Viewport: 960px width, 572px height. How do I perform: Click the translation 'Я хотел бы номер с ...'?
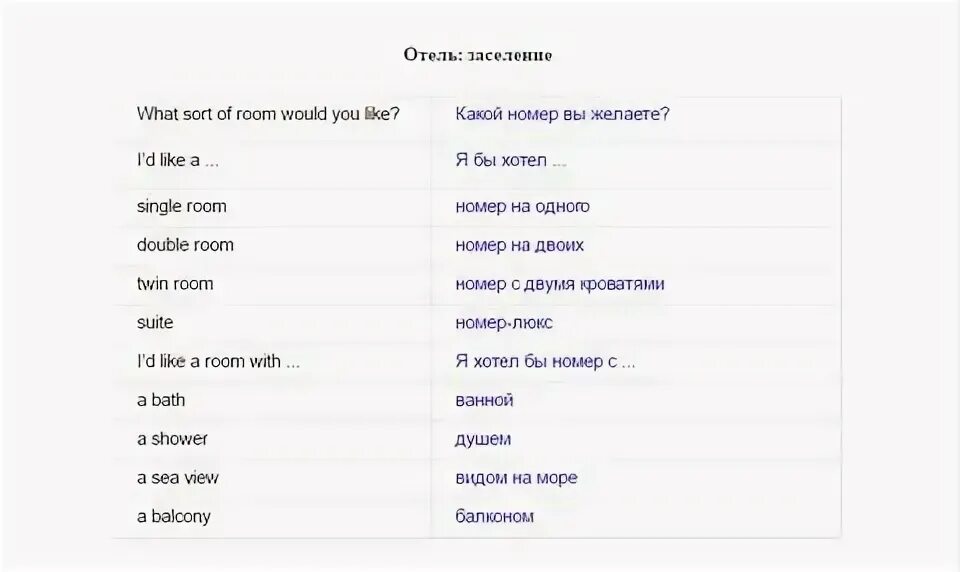[x=545, y=361]
